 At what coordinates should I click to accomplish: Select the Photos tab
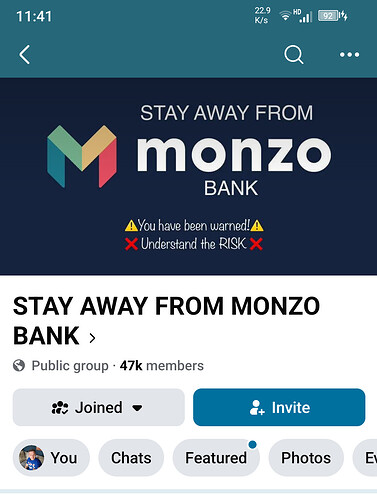[x=306, y=458]
